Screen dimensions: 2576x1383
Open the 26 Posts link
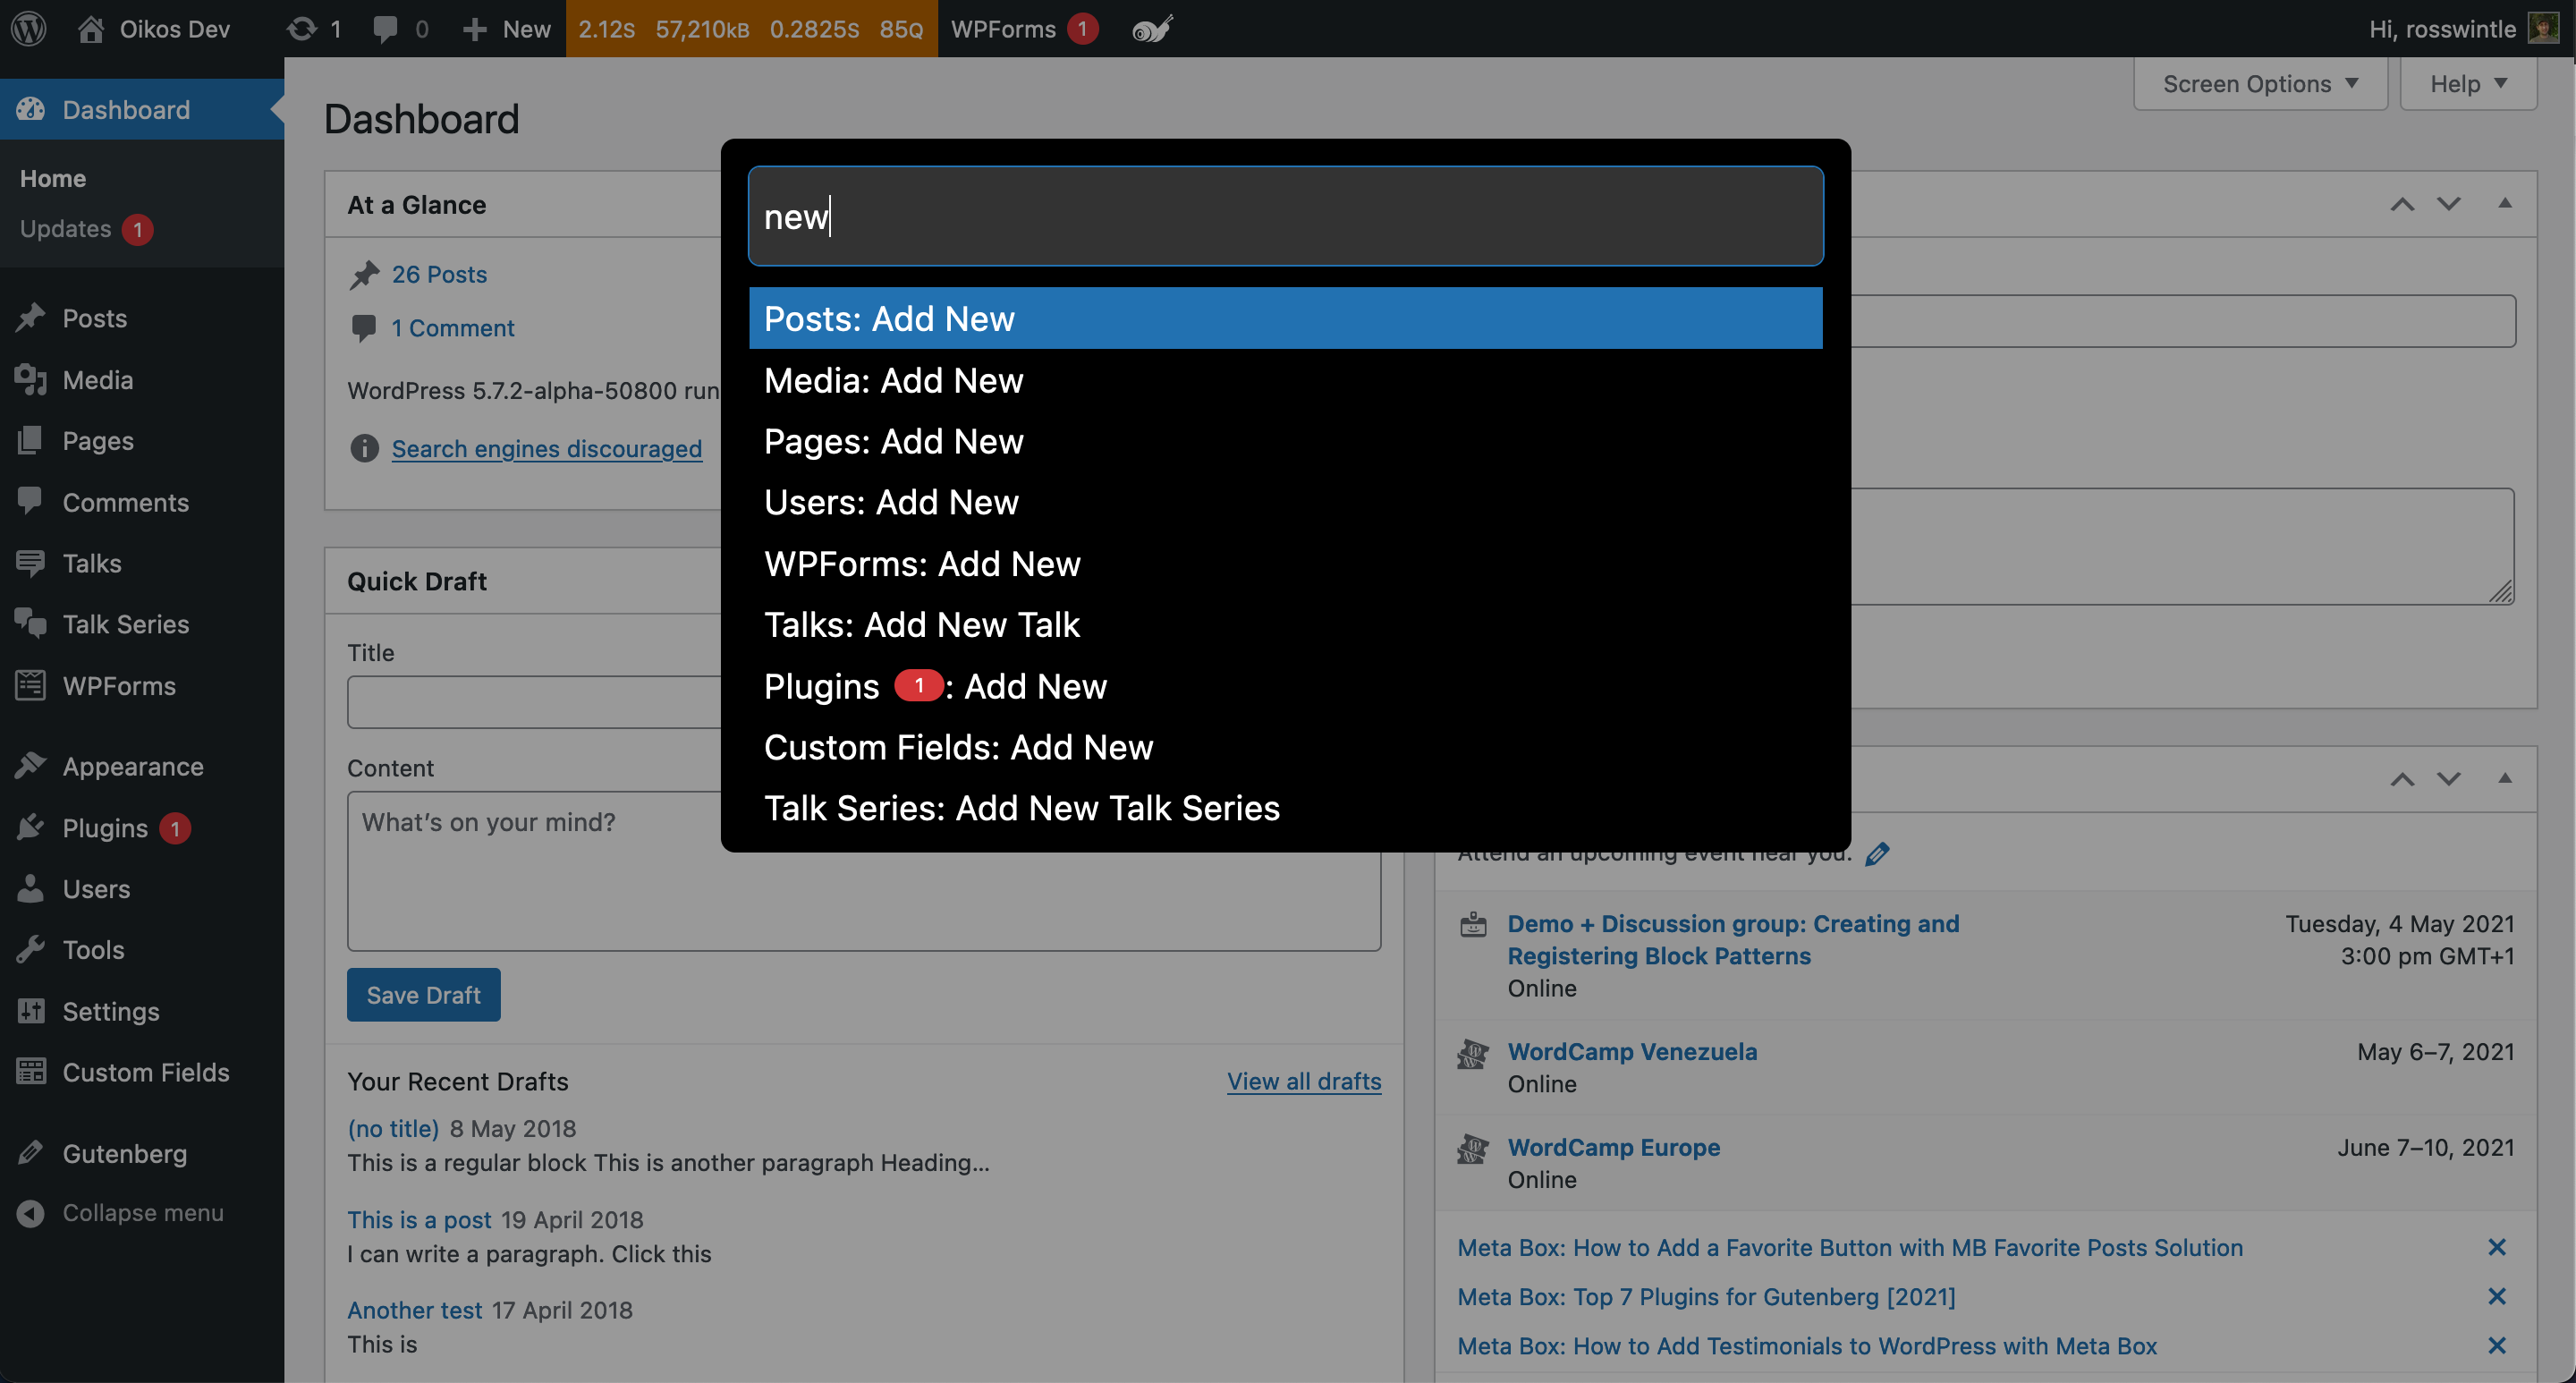tap(439, 274)
